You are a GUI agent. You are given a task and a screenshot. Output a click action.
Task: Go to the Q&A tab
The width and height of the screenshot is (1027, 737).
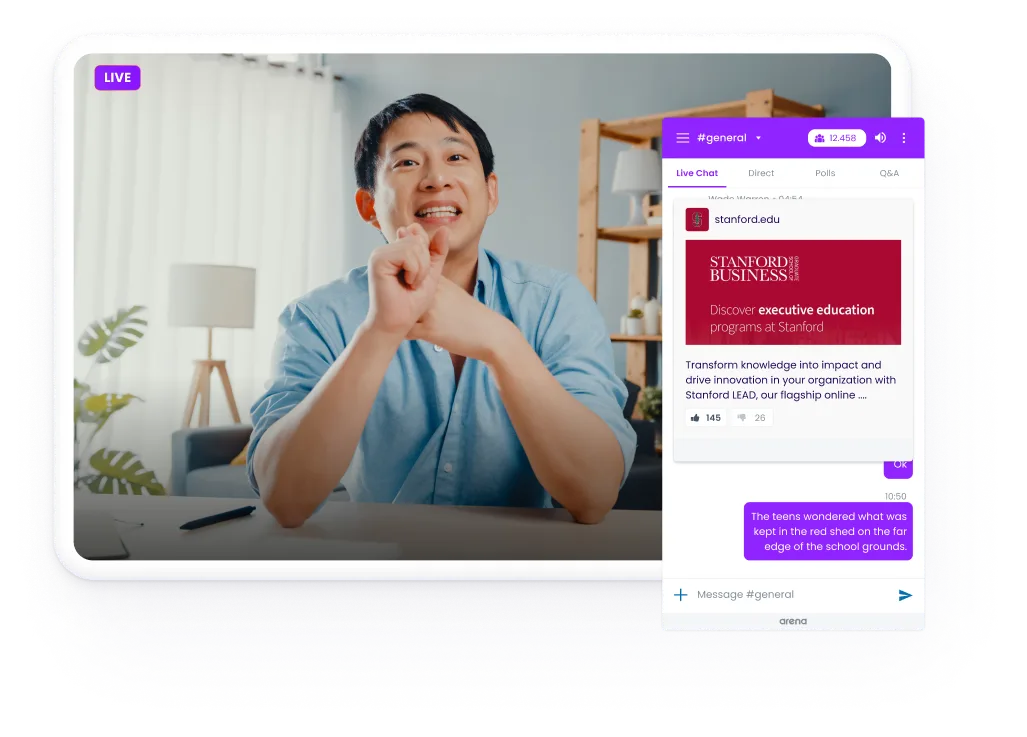(x=889, y=173)
